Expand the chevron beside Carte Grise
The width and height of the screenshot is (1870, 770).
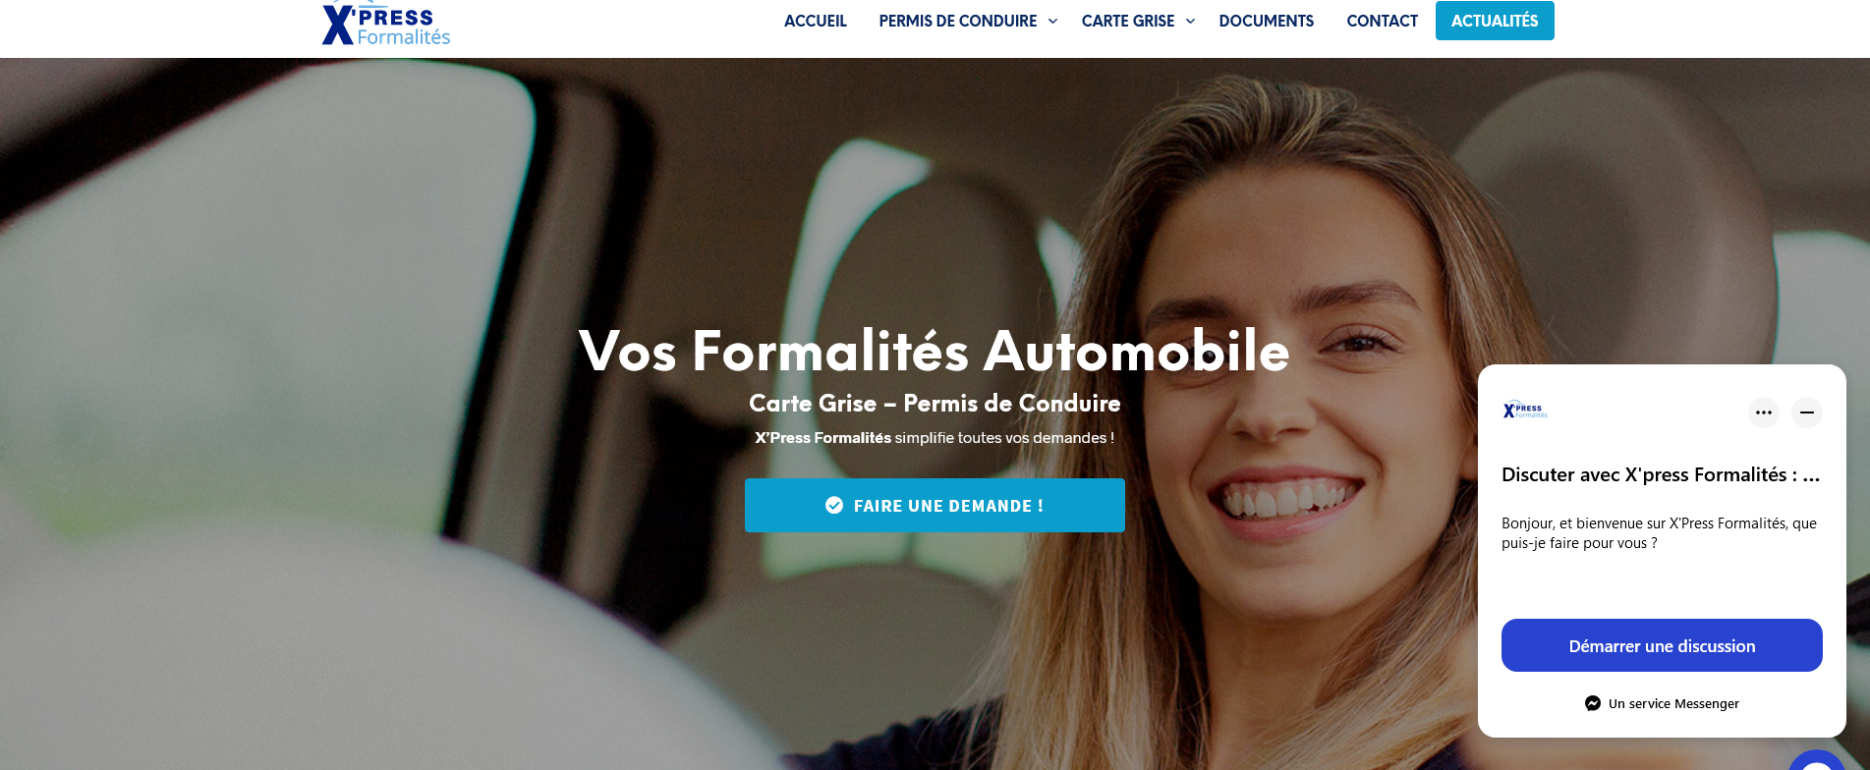1189,21
